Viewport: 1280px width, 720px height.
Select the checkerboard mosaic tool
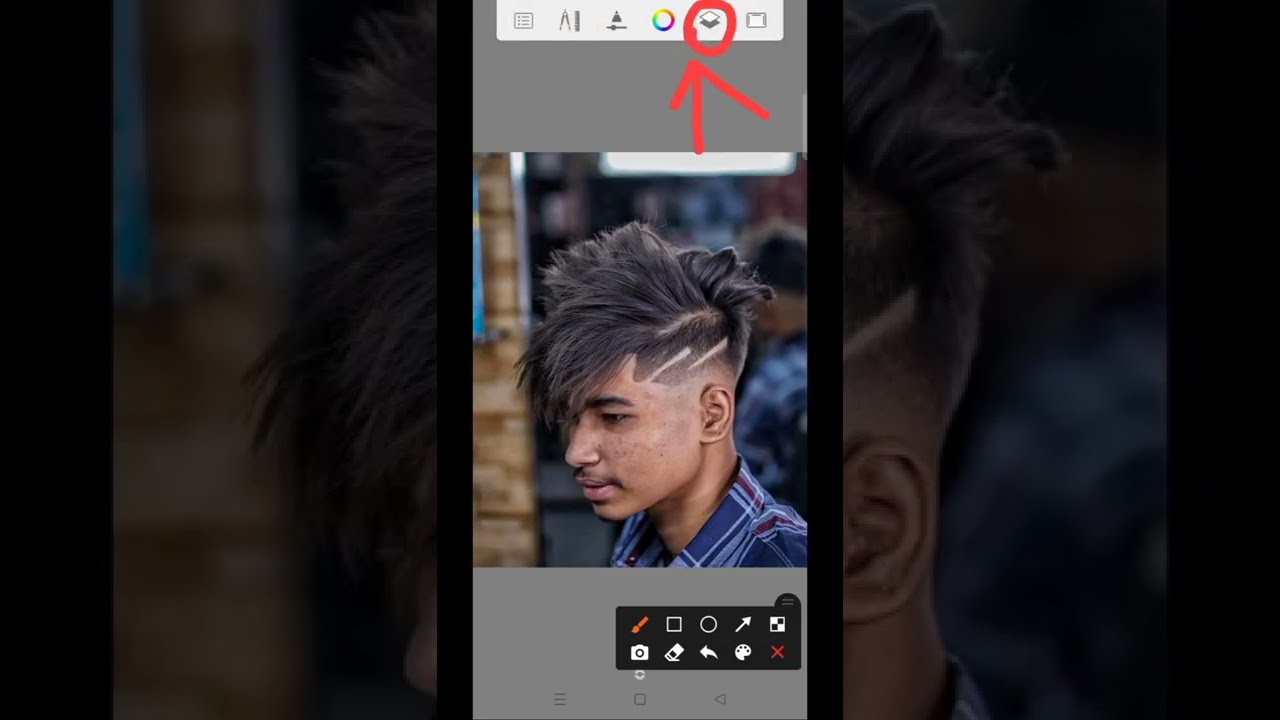(x=777, y=625)
